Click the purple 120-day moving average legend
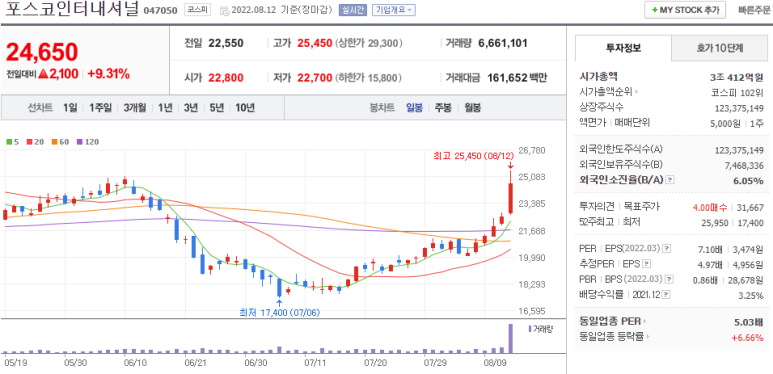 88,142
